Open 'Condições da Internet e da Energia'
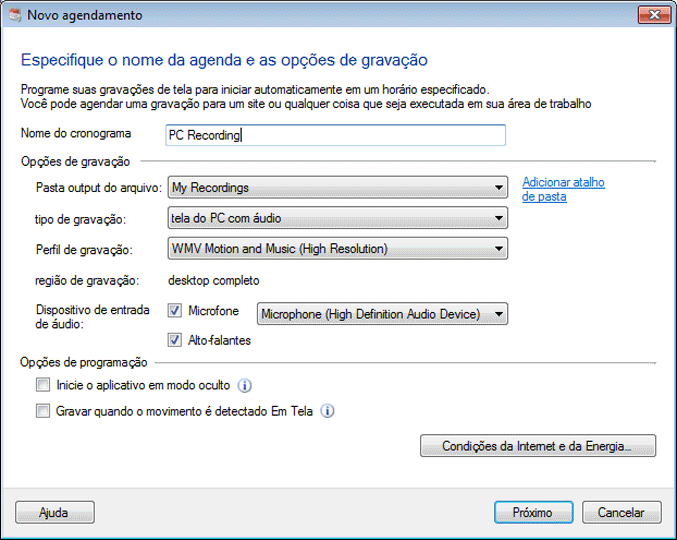 tap(538, 446)
